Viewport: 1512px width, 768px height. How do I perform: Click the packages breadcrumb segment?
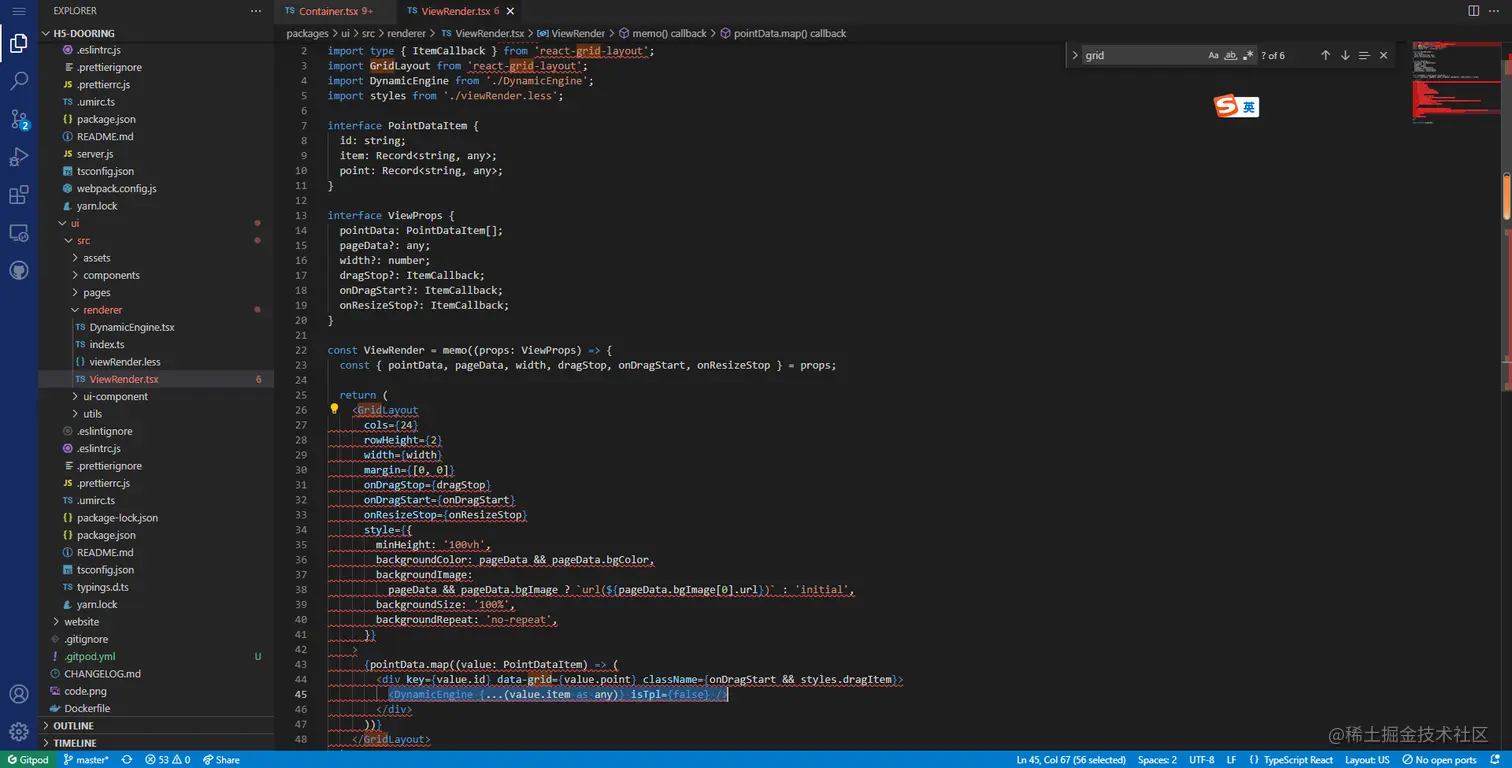pos(307,33)
